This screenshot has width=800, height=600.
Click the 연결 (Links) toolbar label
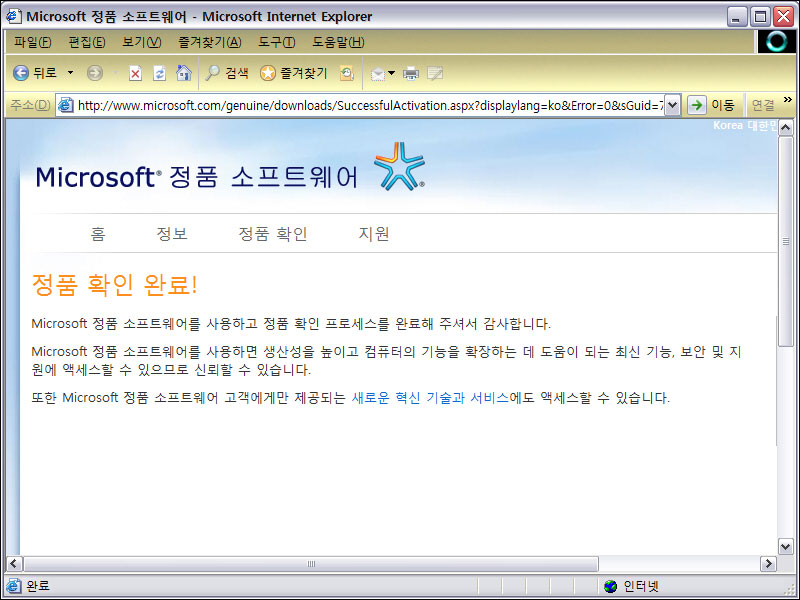click(x=763, y=106)
